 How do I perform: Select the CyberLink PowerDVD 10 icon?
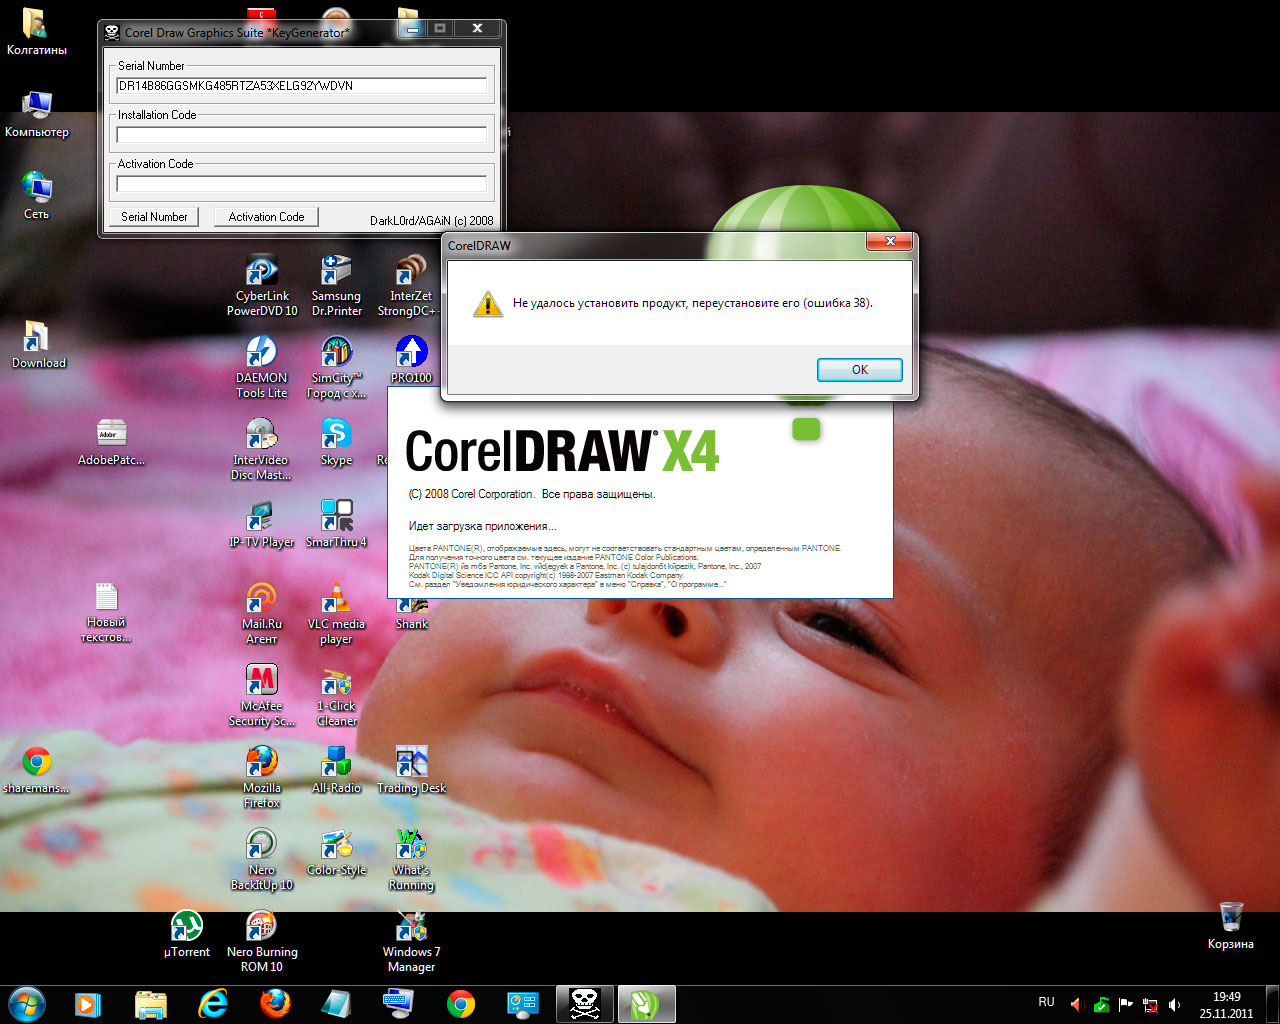(x=262, y=285)
